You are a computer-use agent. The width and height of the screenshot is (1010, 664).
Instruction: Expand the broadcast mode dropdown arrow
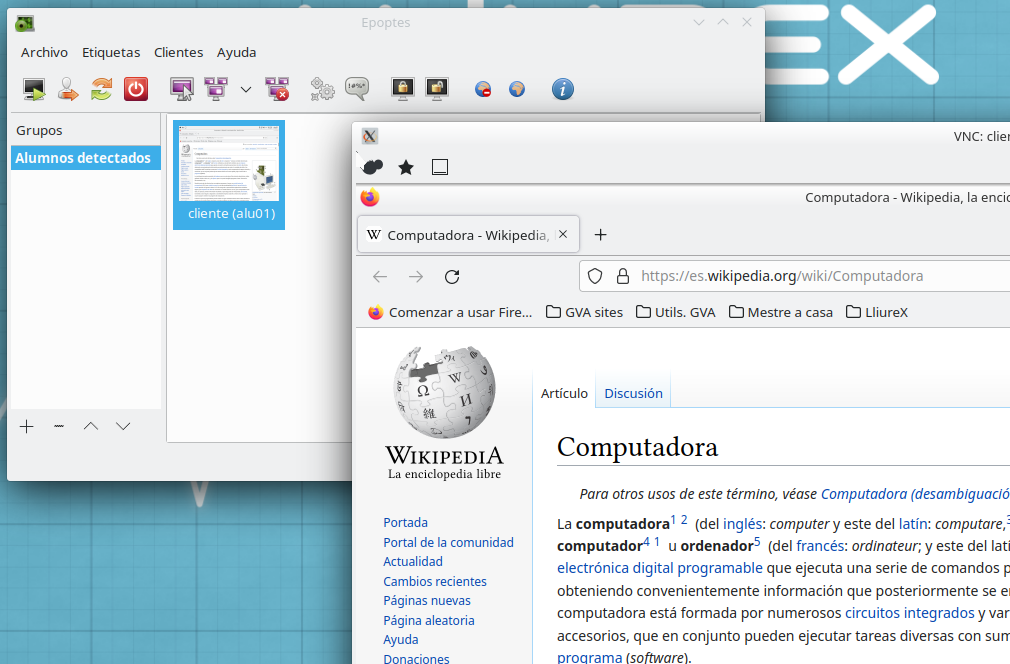246,90
